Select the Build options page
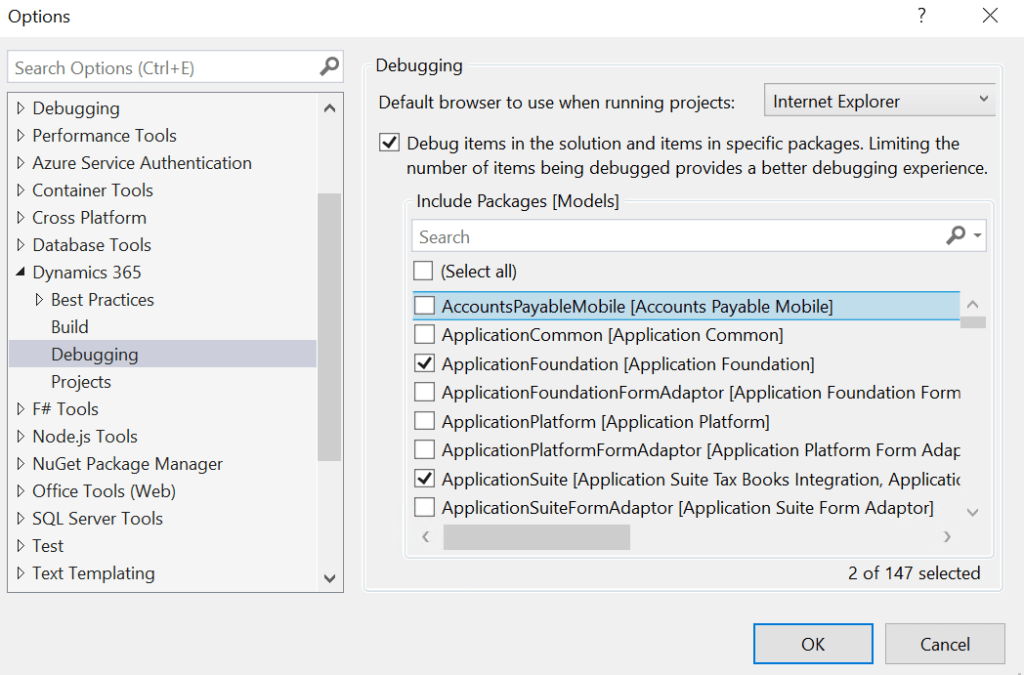Image resolution: width=1024 pixels, height=675 pixels. 70,327
